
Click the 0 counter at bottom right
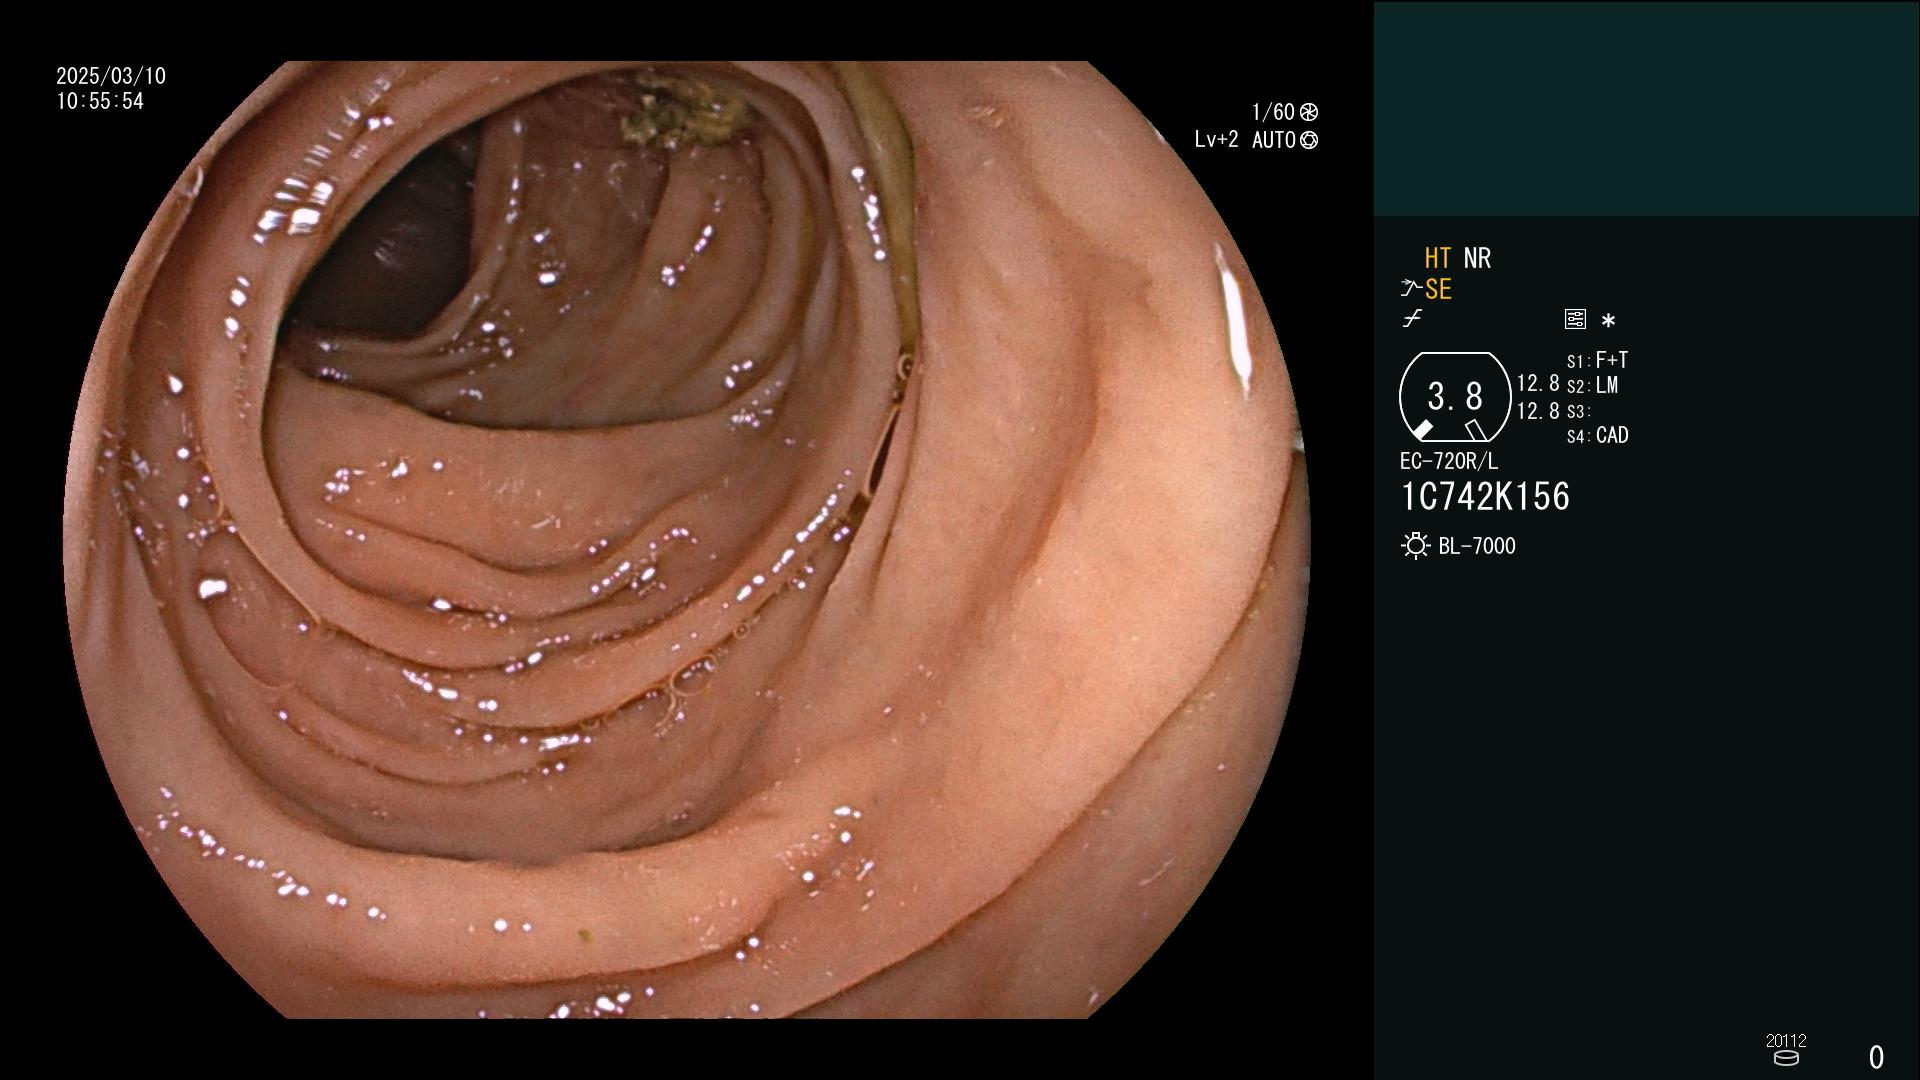[x=1876, y=1057]
